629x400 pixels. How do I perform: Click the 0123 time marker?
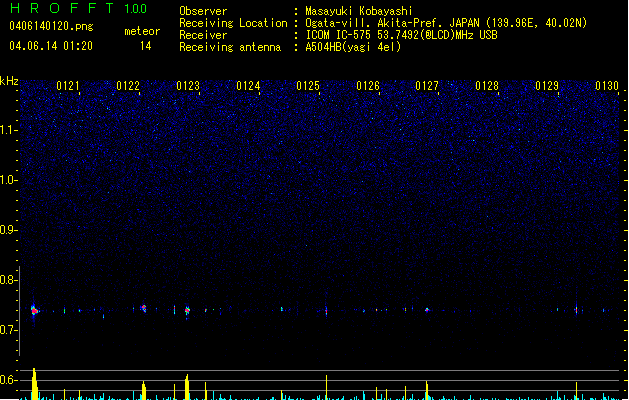pyautogui.click(x=188, y=86)
